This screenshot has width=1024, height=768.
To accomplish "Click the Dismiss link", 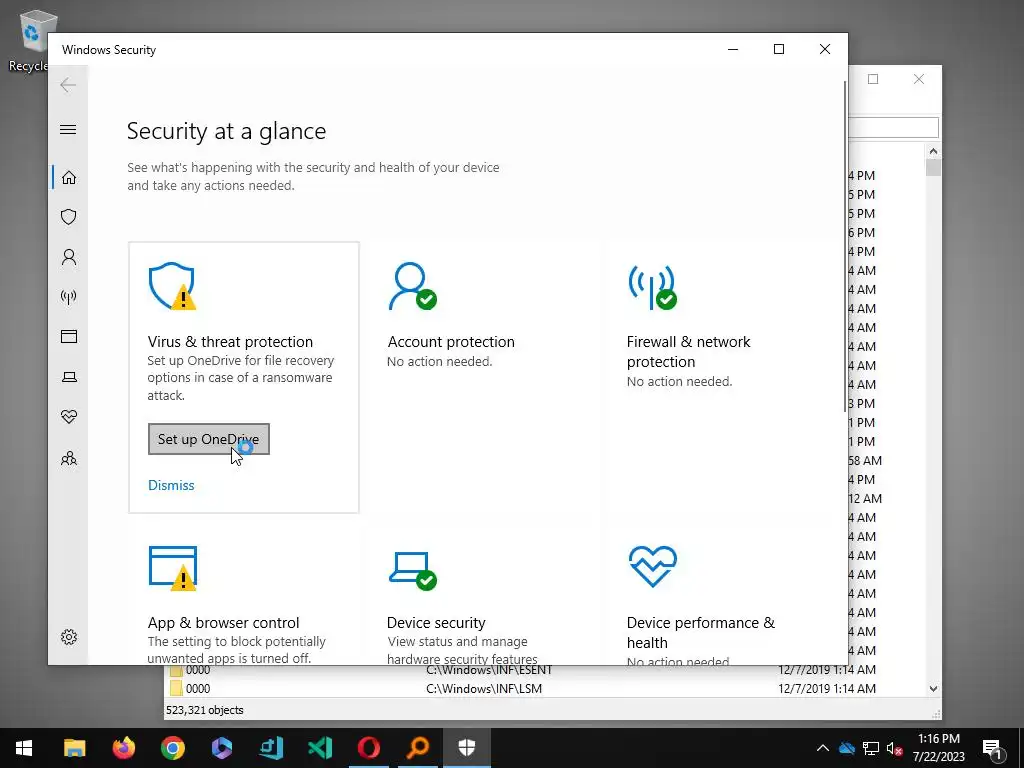I will [x=171, y=485].
